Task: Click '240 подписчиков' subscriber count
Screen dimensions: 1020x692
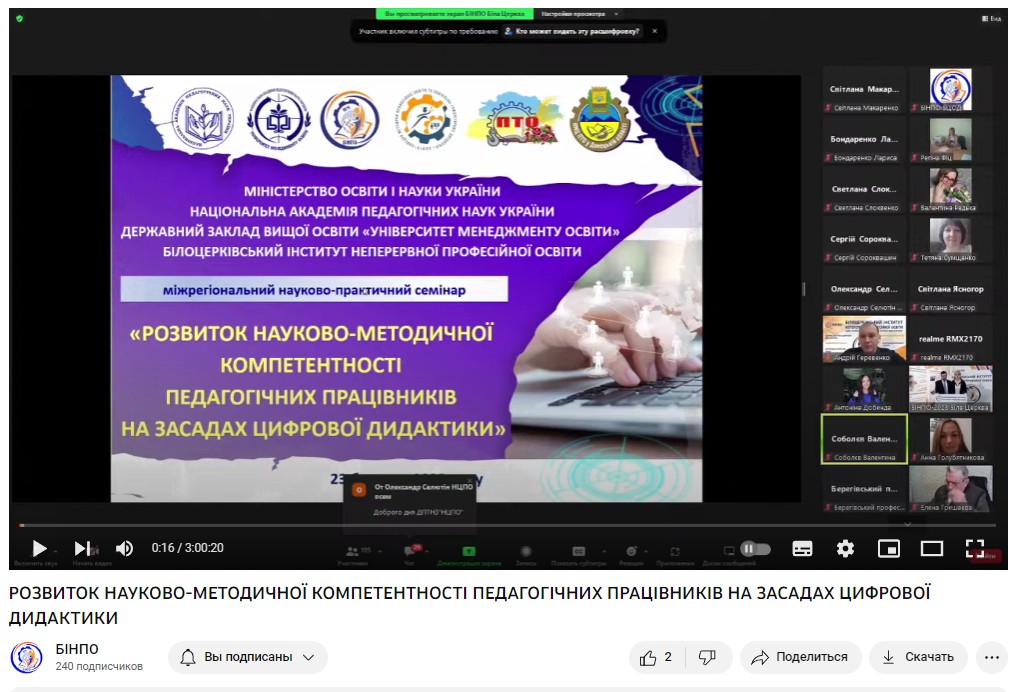Action: pyautogui.click(x=99, y=667)
